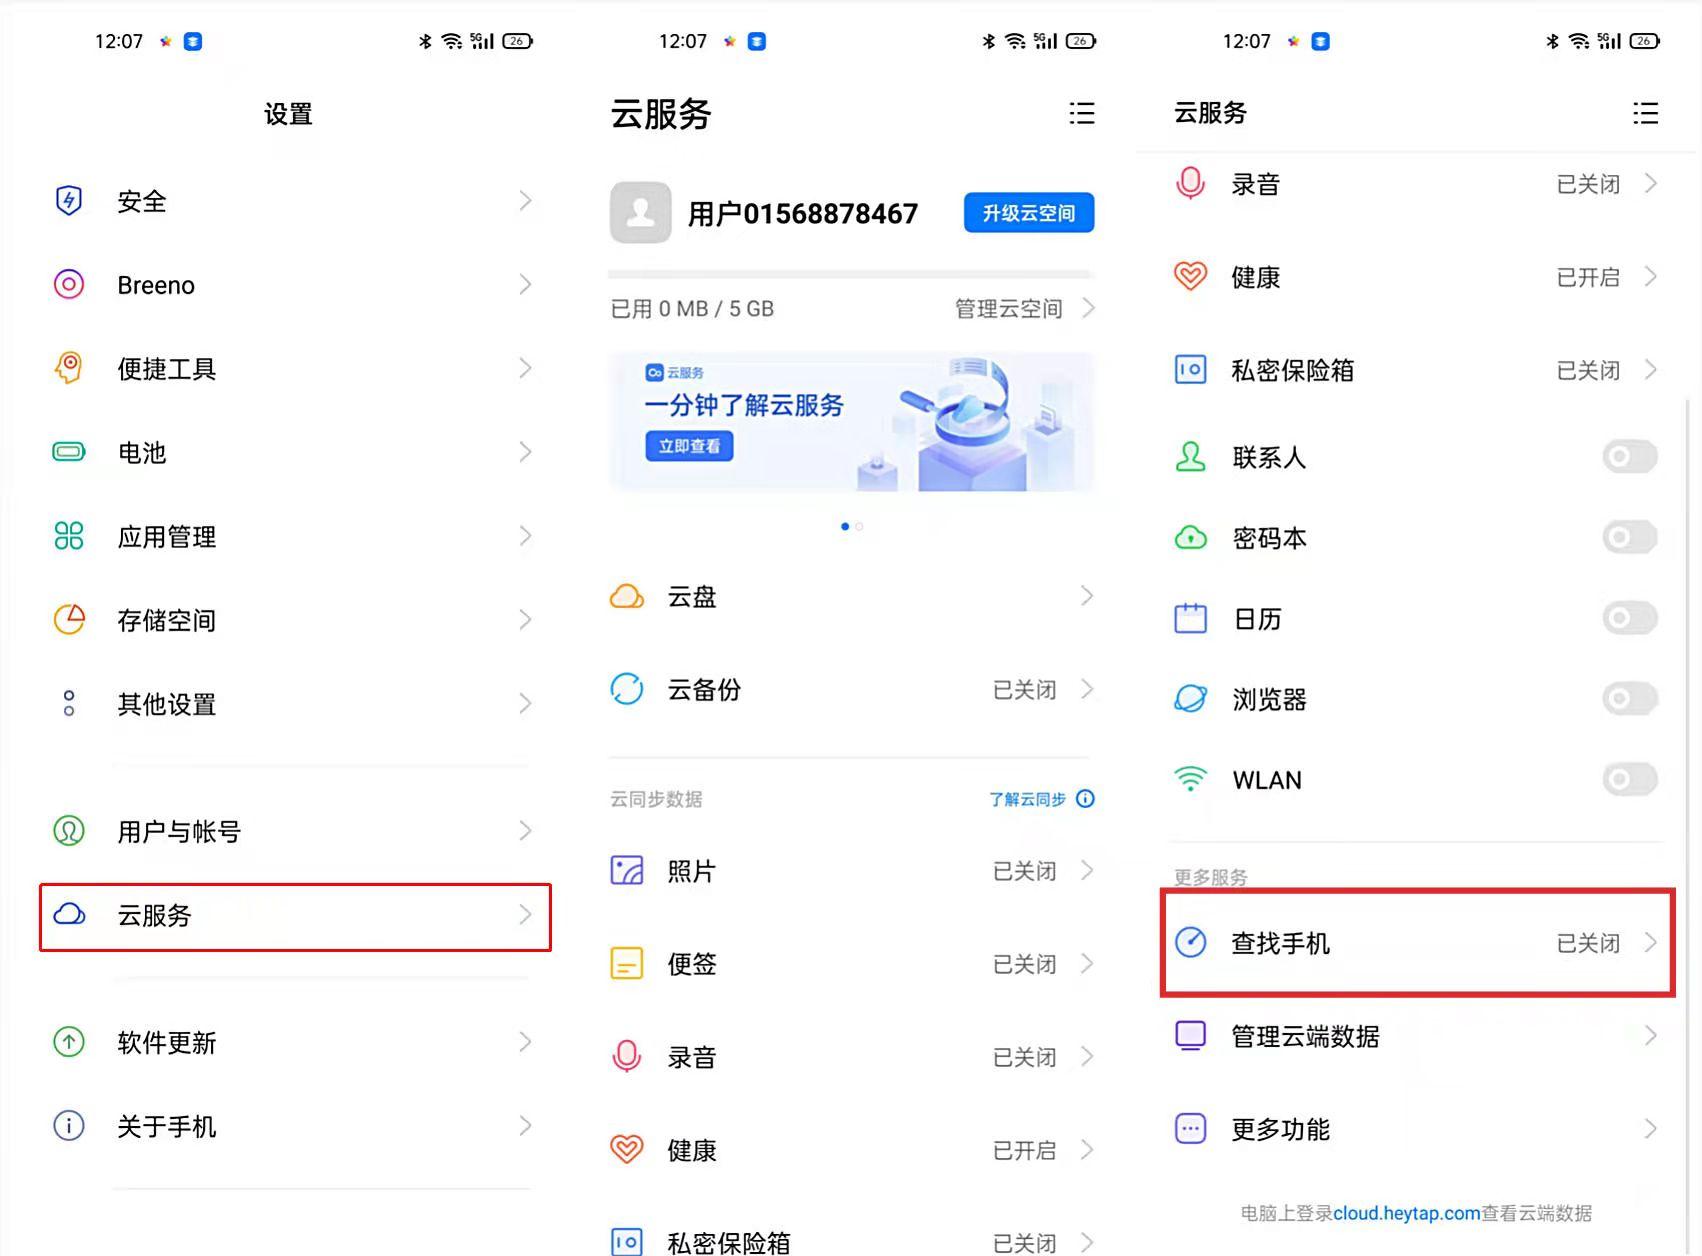This screenshot has height=1256, width=1702.
Task: Select the 健康 (Health) heart icon
Action: pyautogui.click(x=626, y=1149)
